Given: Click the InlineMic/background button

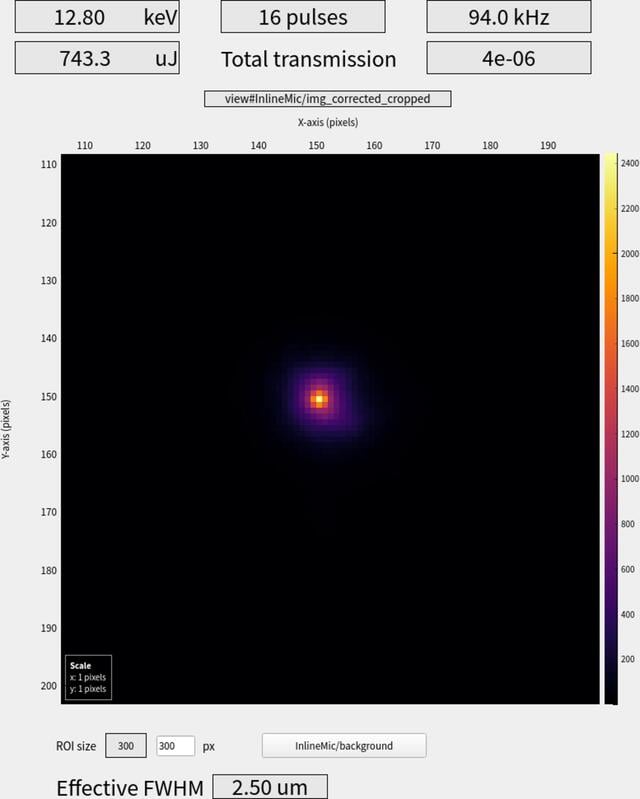Looking at the screenshot, I should (344, 745).
